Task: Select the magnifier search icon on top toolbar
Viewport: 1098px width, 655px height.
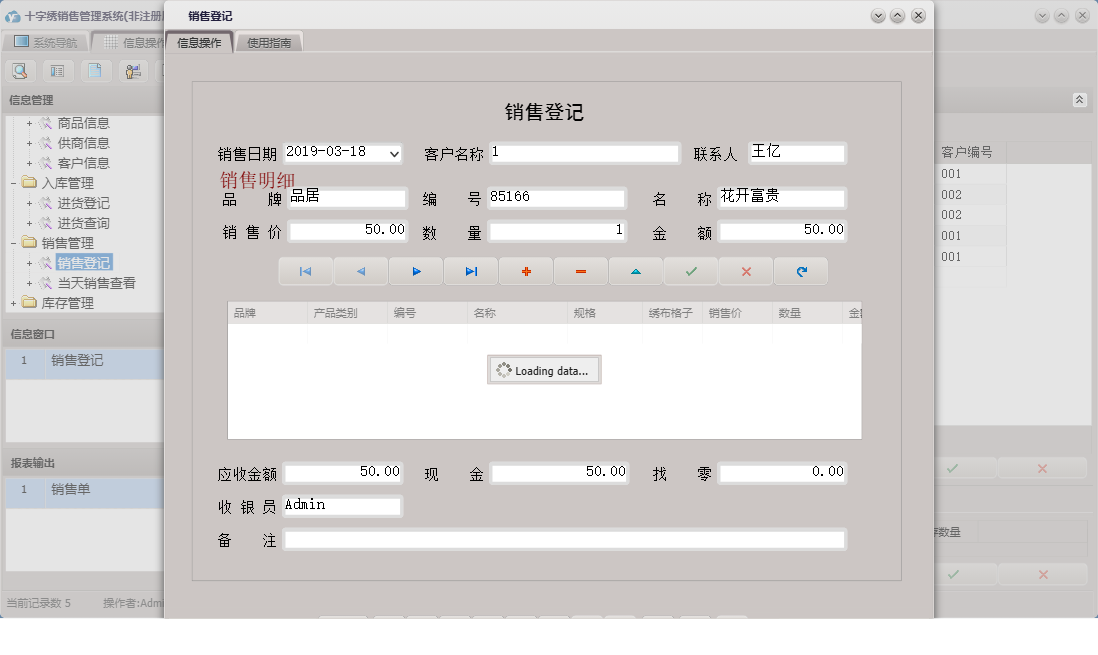Action: (x=20, y=71)
